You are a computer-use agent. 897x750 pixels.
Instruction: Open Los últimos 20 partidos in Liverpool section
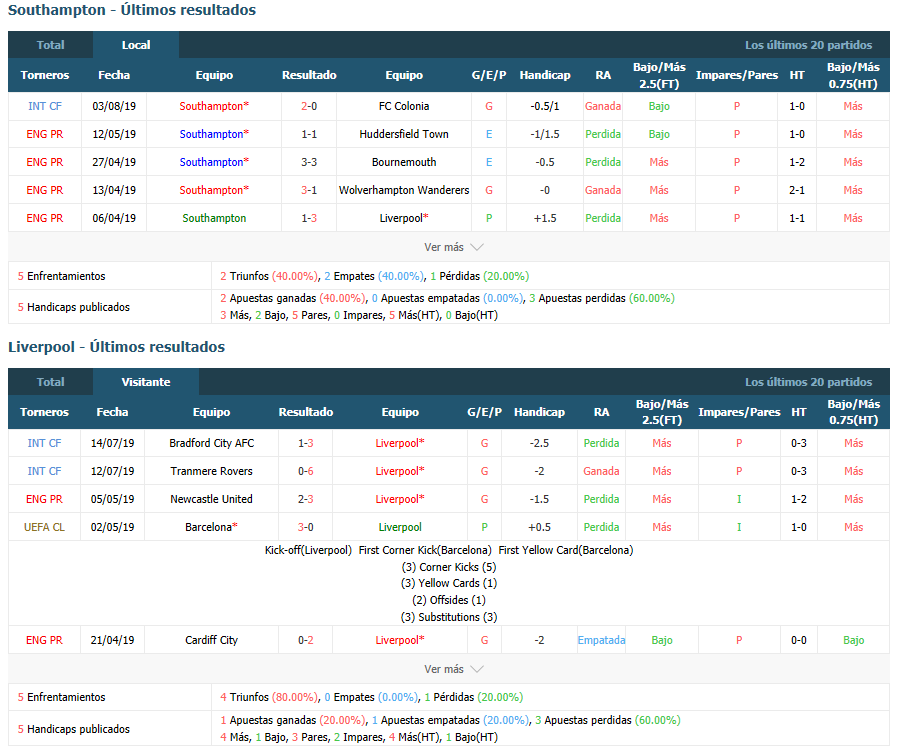pos(808,382)
